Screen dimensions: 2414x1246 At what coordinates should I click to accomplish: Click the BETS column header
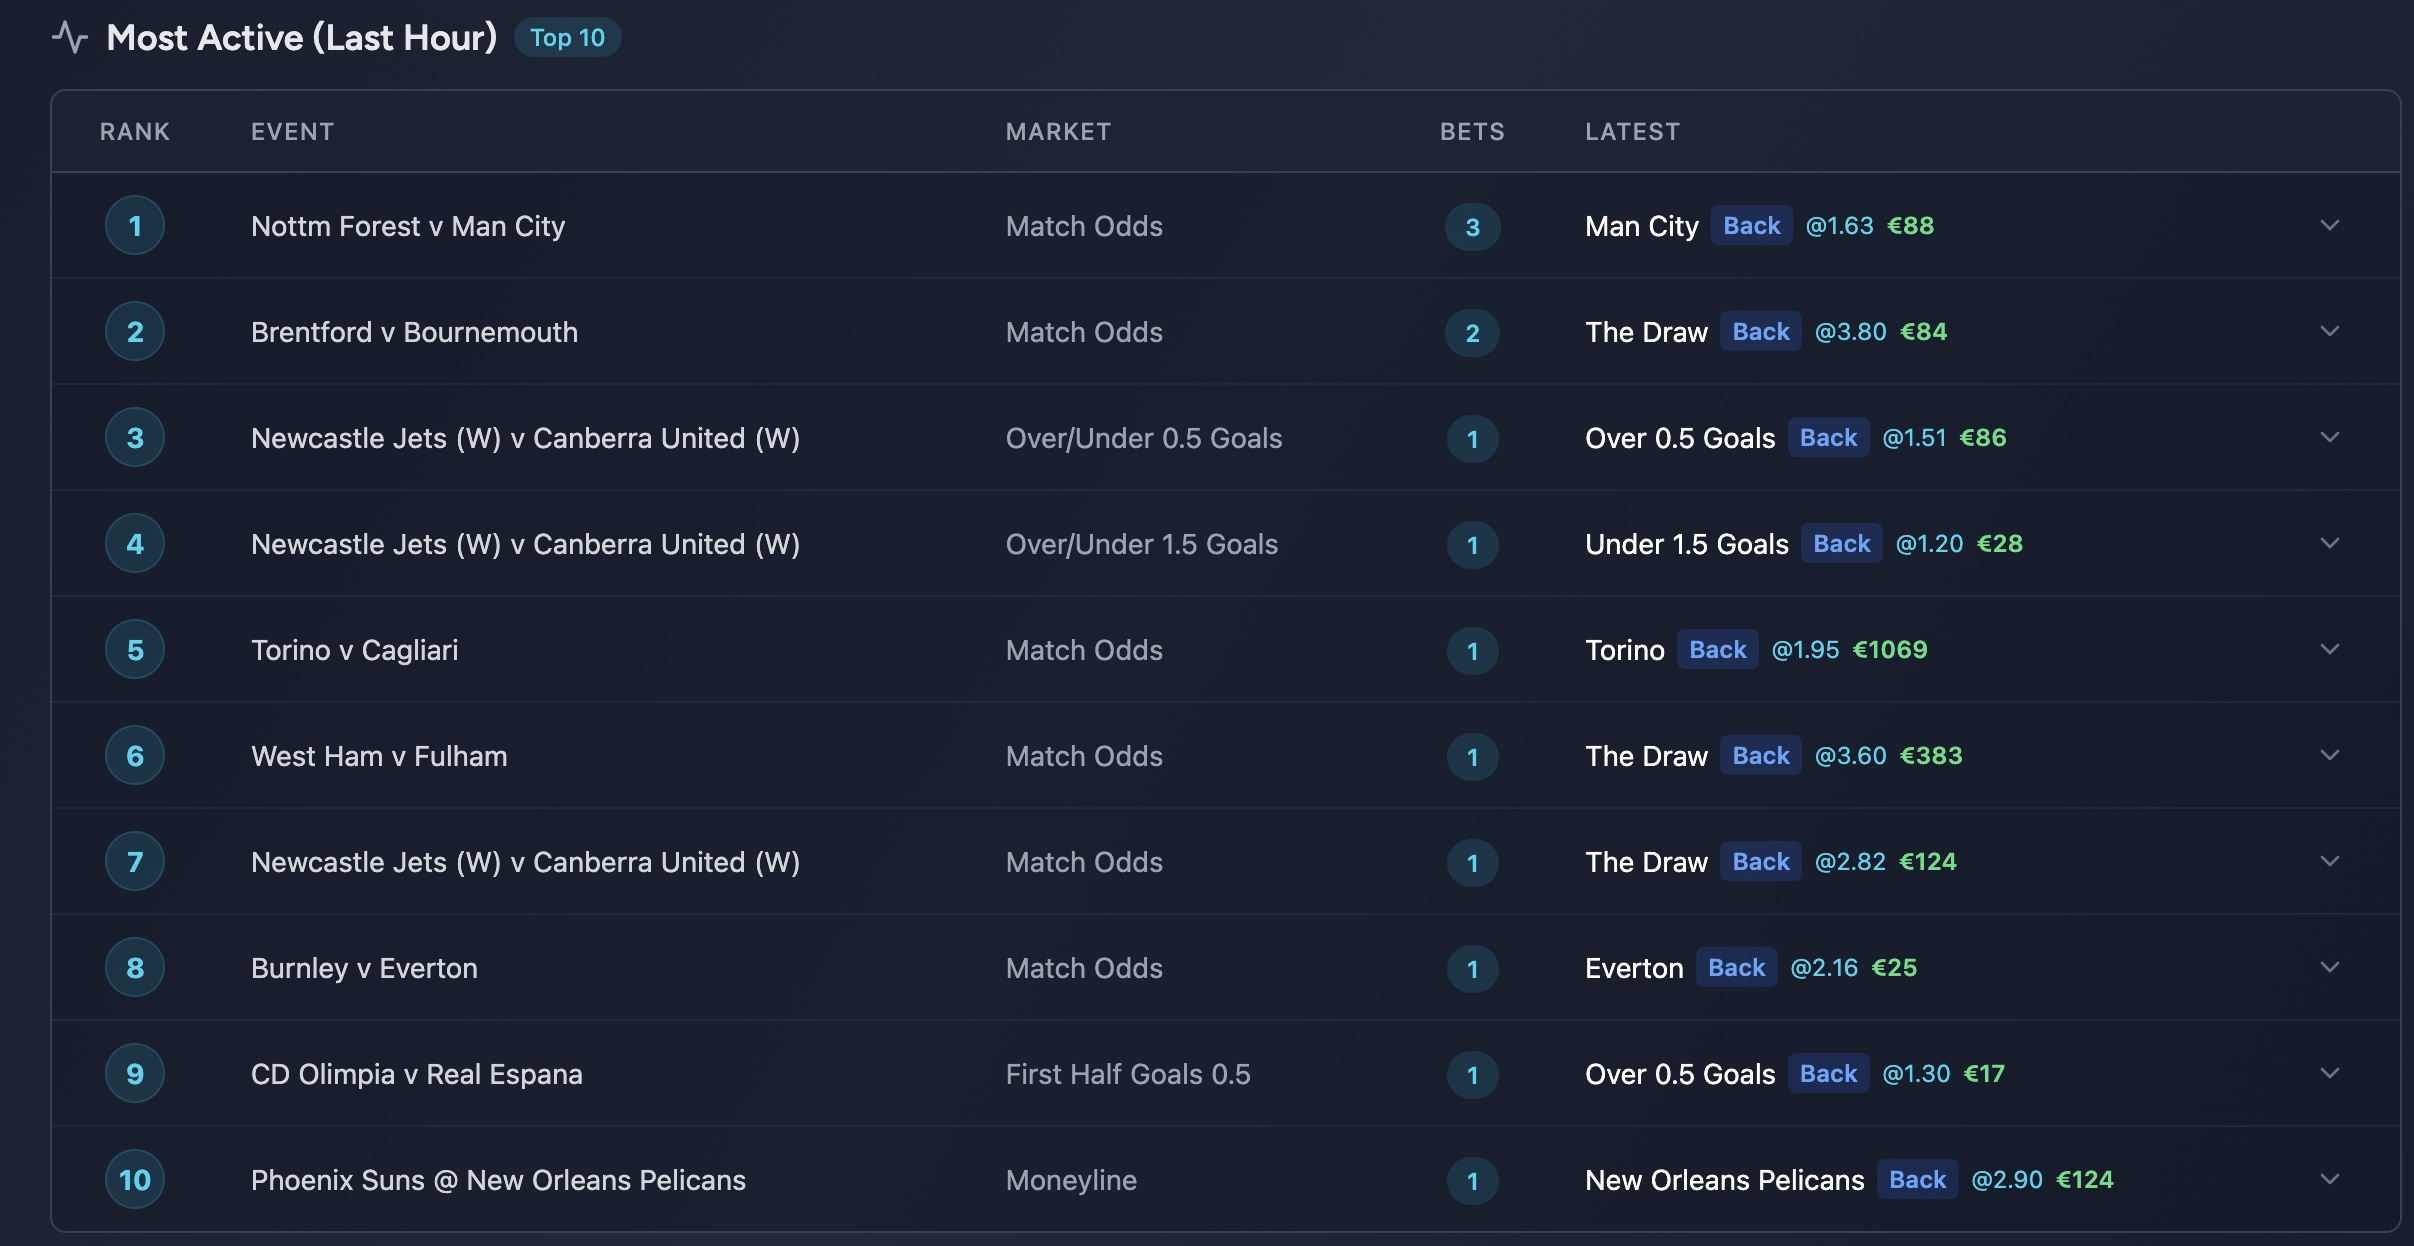click(x=1471, y=131)
